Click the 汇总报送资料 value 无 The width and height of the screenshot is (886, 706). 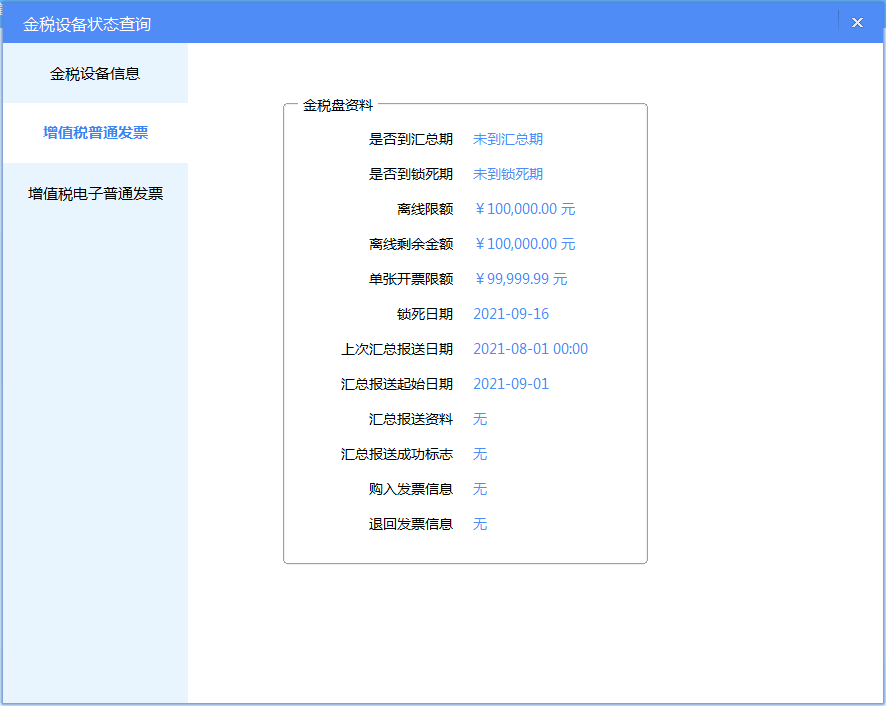[480, 419]
